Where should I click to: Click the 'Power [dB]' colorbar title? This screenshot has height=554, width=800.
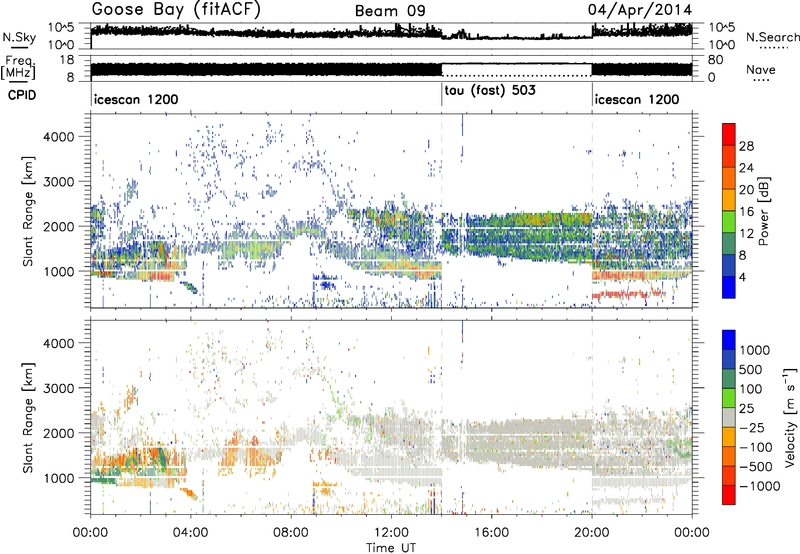click(763, 211)
